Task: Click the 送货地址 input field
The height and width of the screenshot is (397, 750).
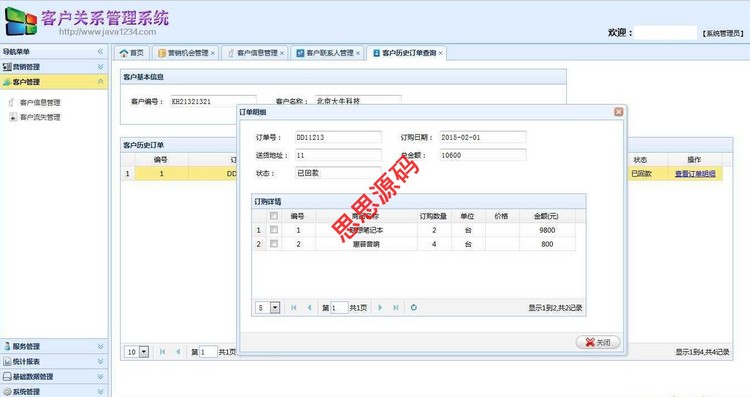Action: [338, 155]
